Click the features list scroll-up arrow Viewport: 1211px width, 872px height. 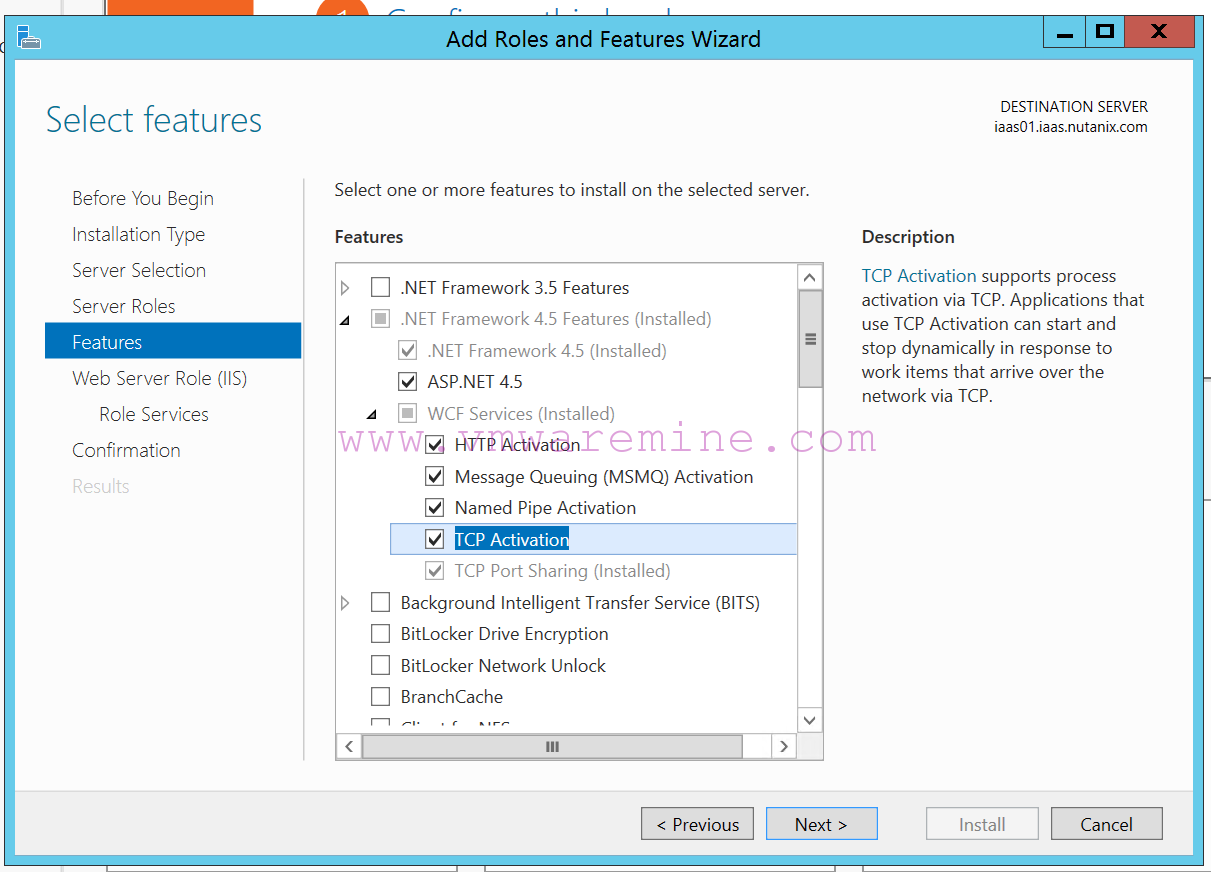click(x=810, y=277)
